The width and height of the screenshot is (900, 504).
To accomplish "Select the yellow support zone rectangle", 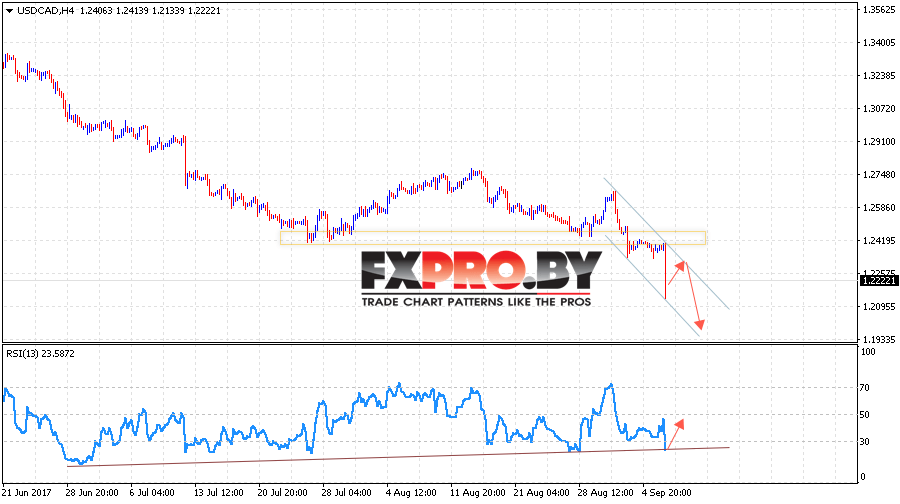I will point(492,238).
